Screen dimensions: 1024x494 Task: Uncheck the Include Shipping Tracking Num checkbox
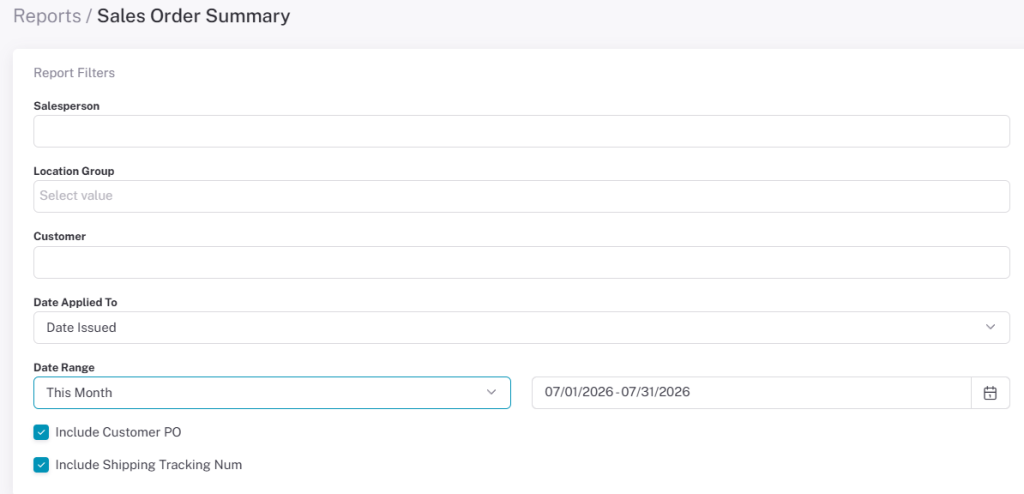point(41,465)
